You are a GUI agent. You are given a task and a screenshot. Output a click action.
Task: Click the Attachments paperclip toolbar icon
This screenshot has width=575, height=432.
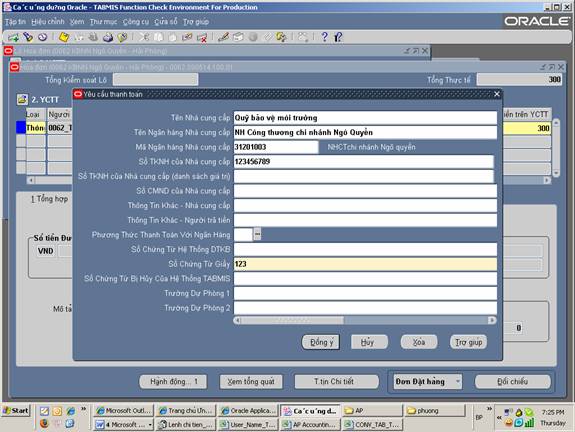(x=268, y=37)
